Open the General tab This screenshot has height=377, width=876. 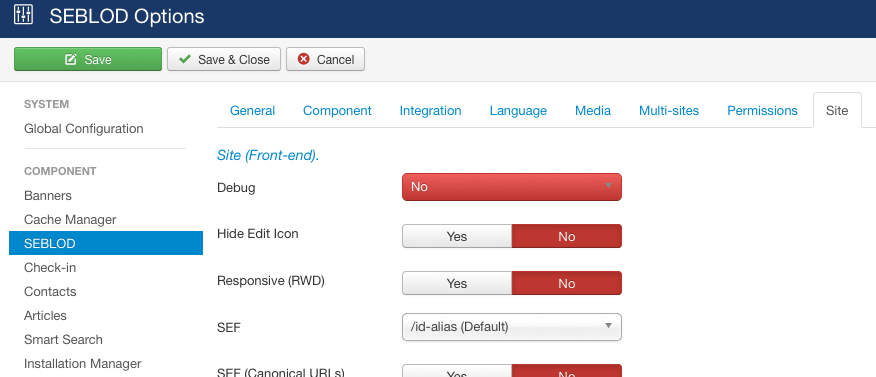pyautogui.click(x=253, y=111)
